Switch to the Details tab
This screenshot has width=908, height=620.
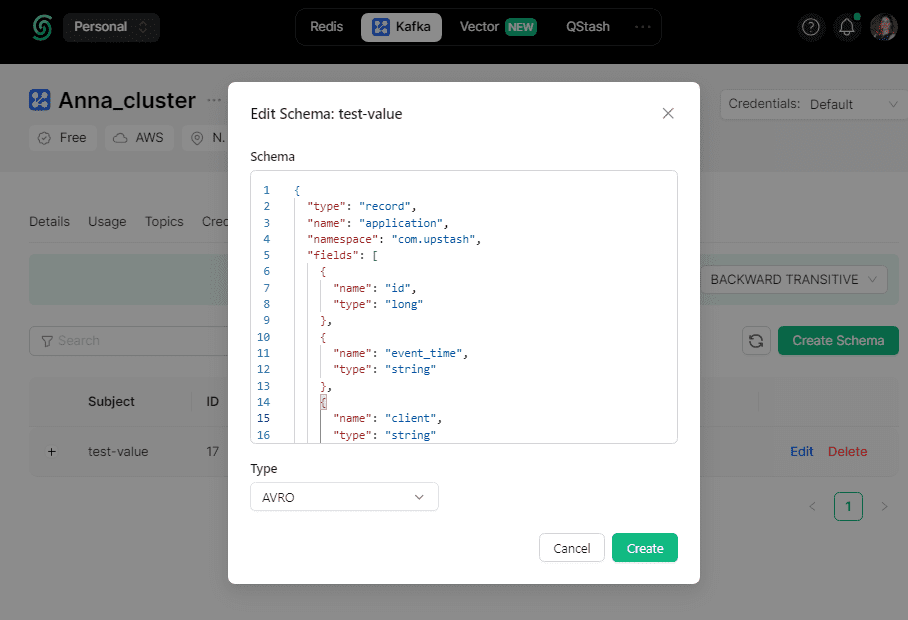click(49, 222)
